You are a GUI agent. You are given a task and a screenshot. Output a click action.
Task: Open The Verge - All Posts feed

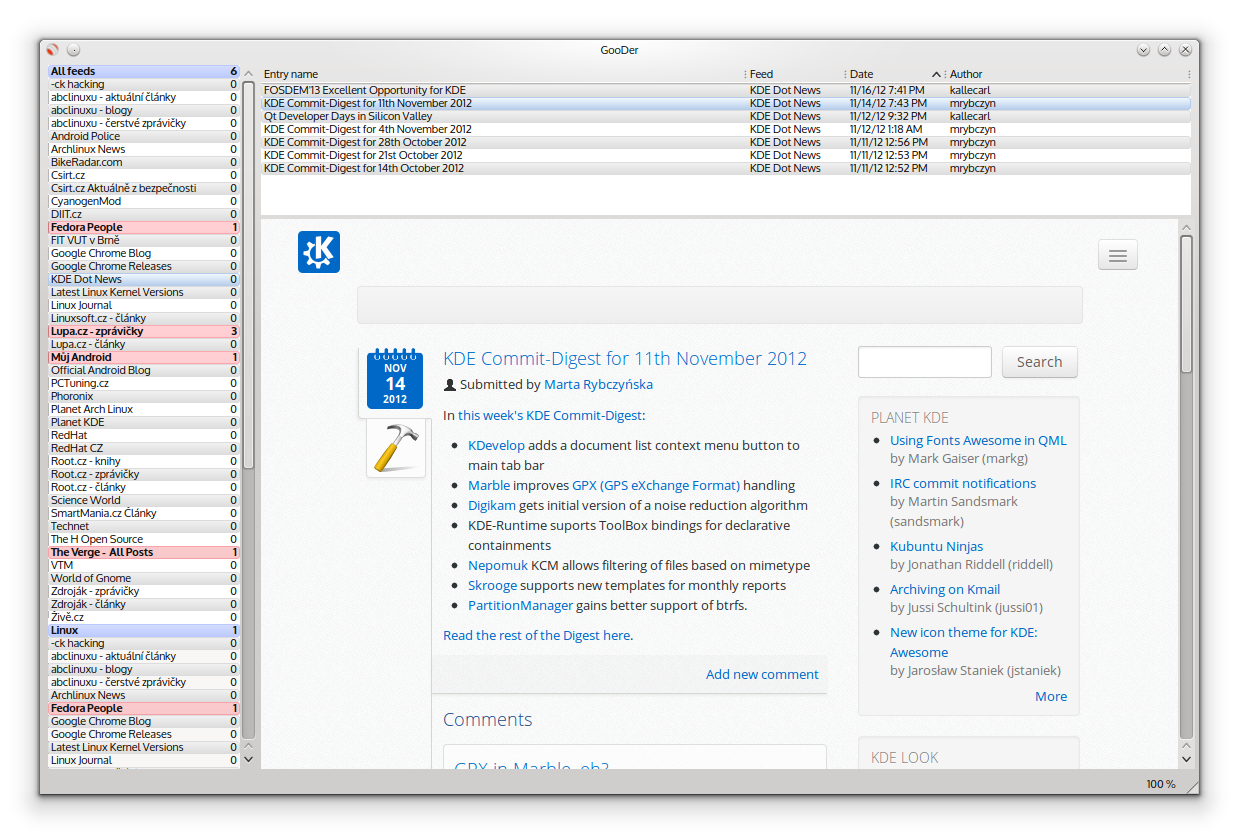(x=144, y=552)
